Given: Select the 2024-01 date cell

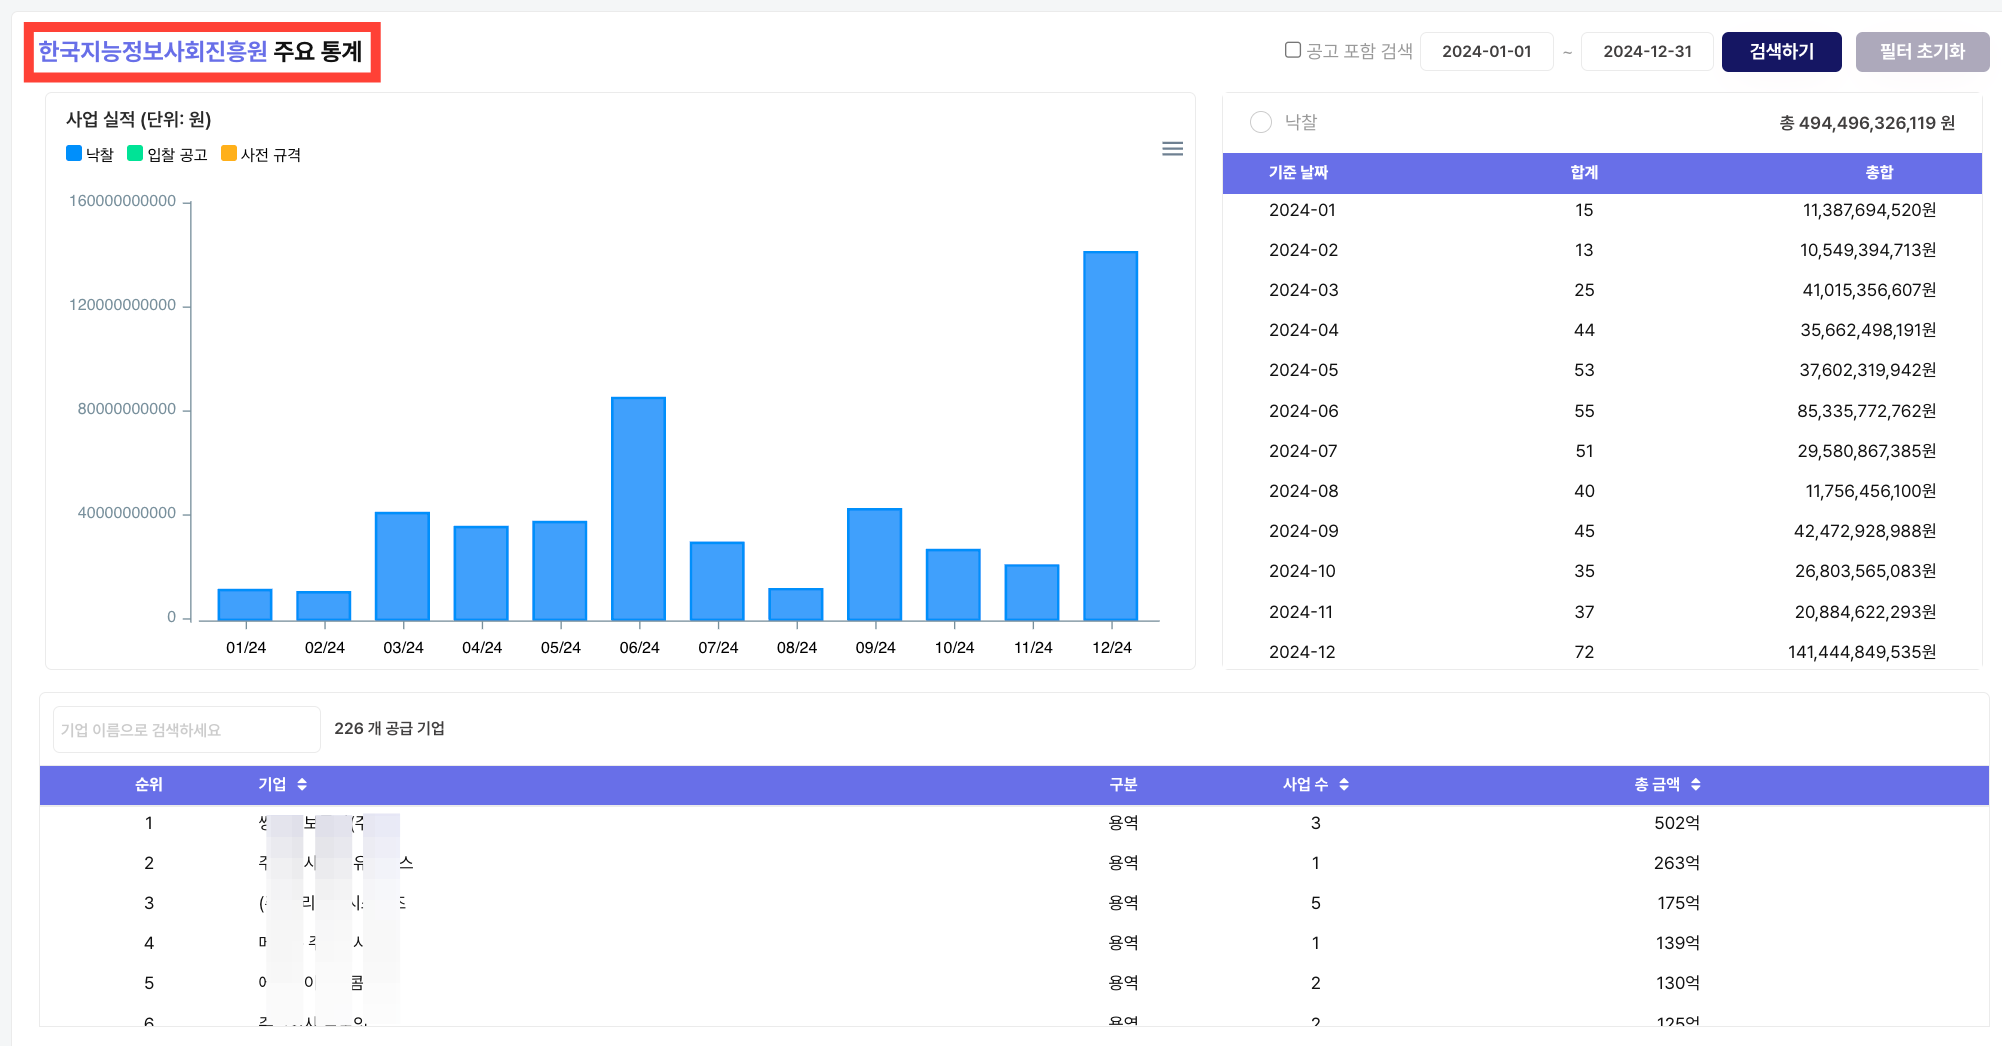Looking at the screenshot, I should [1302, 210].
